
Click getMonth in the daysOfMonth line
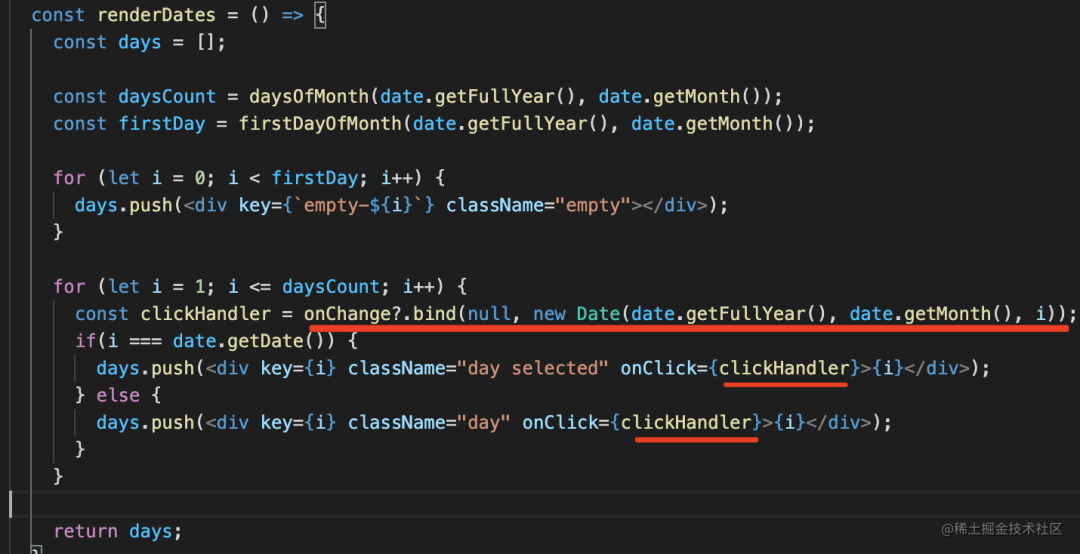point(696,96)
